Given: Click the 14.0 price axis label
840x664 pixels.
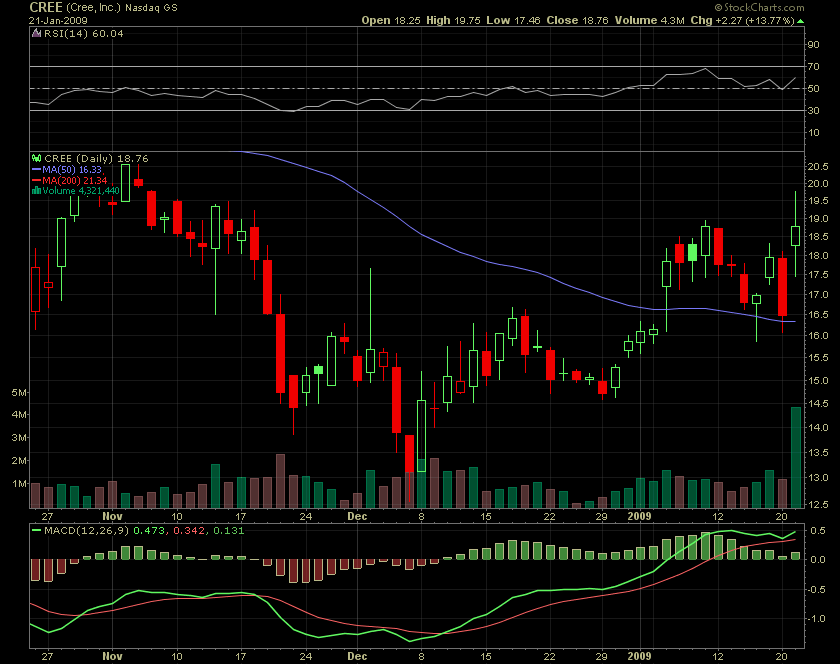Looking at the screenshot, I should pos(818,428).
